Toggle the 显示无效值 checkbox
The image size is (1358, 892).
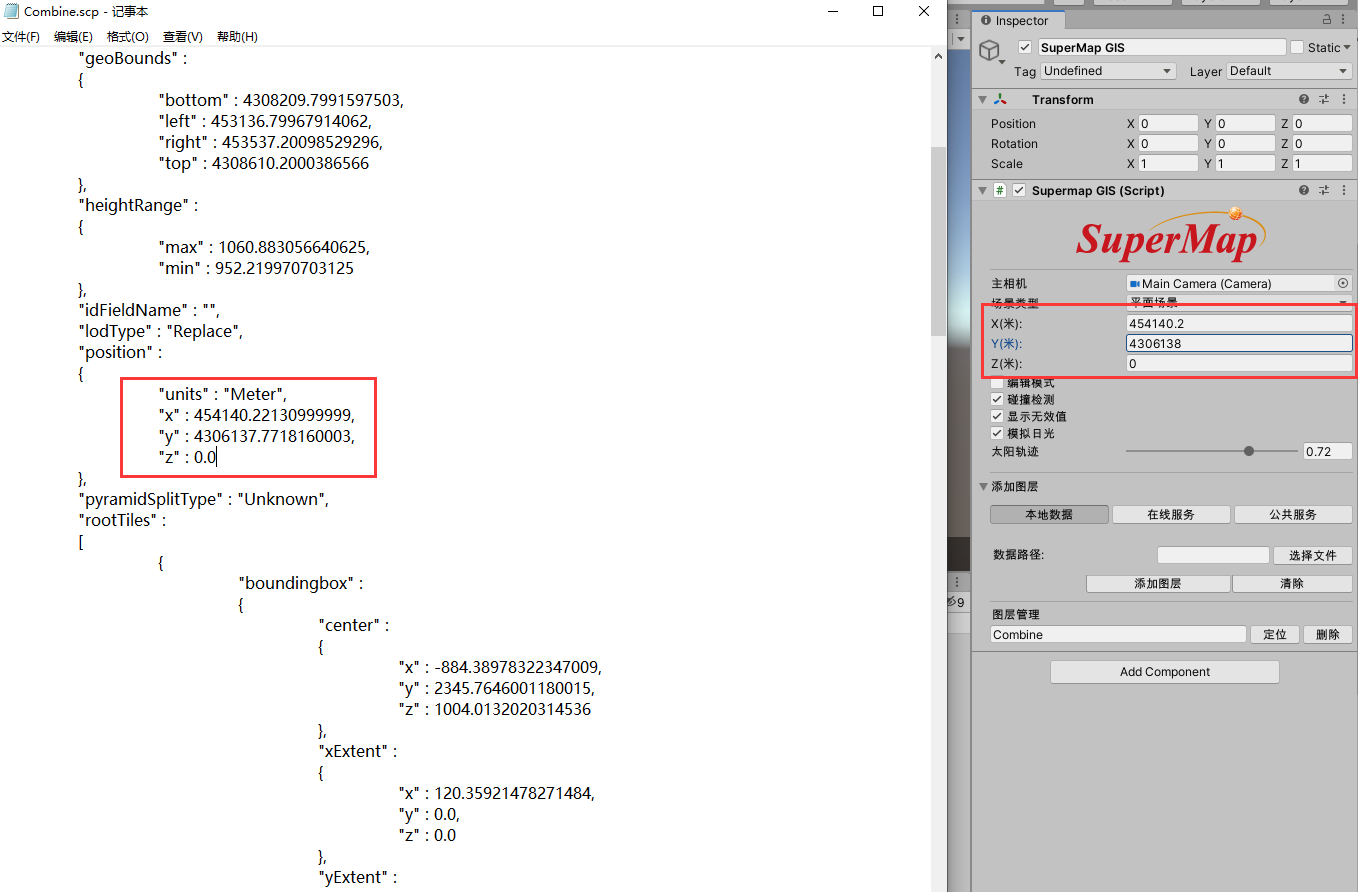pyautogui.click(x=997, y=416)
